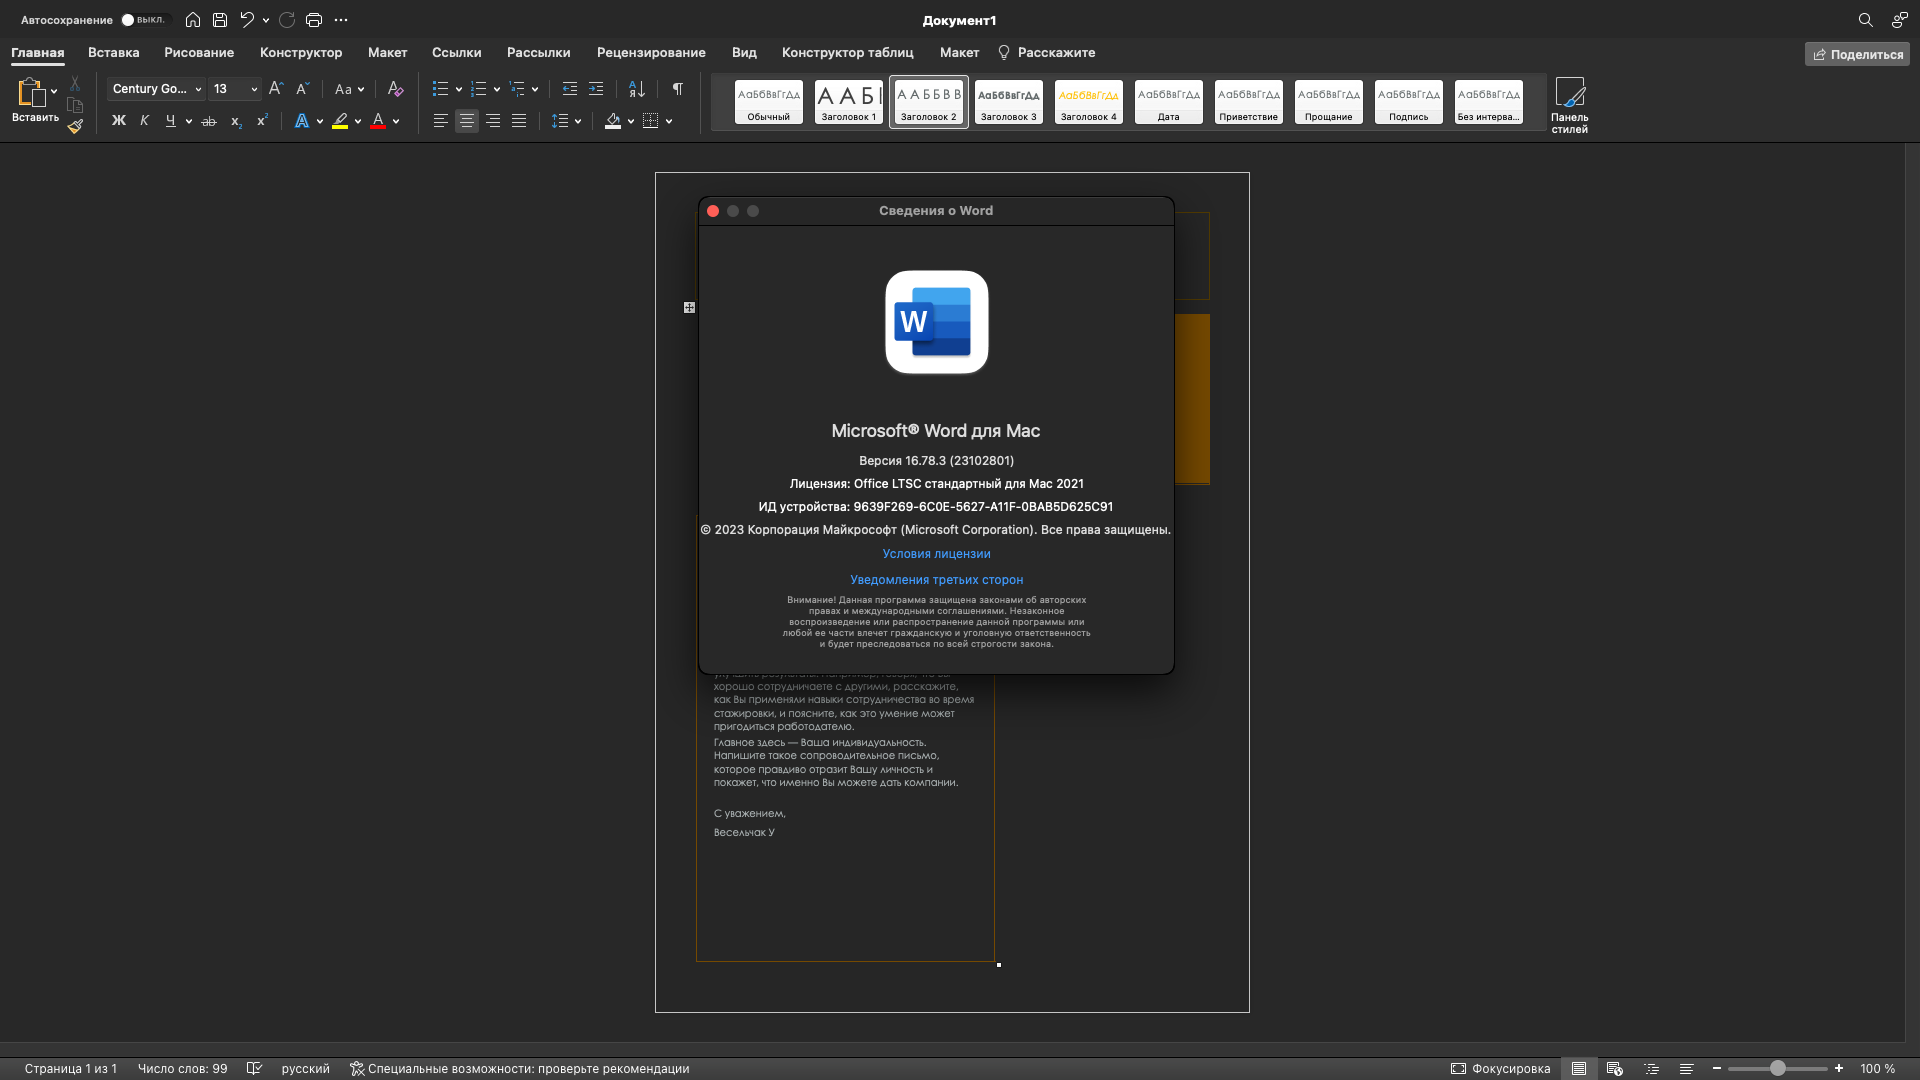Viewport: 1920px width, 1080px height.
Task: Open the Home icon in title bar
Action: tap(193, 20)
